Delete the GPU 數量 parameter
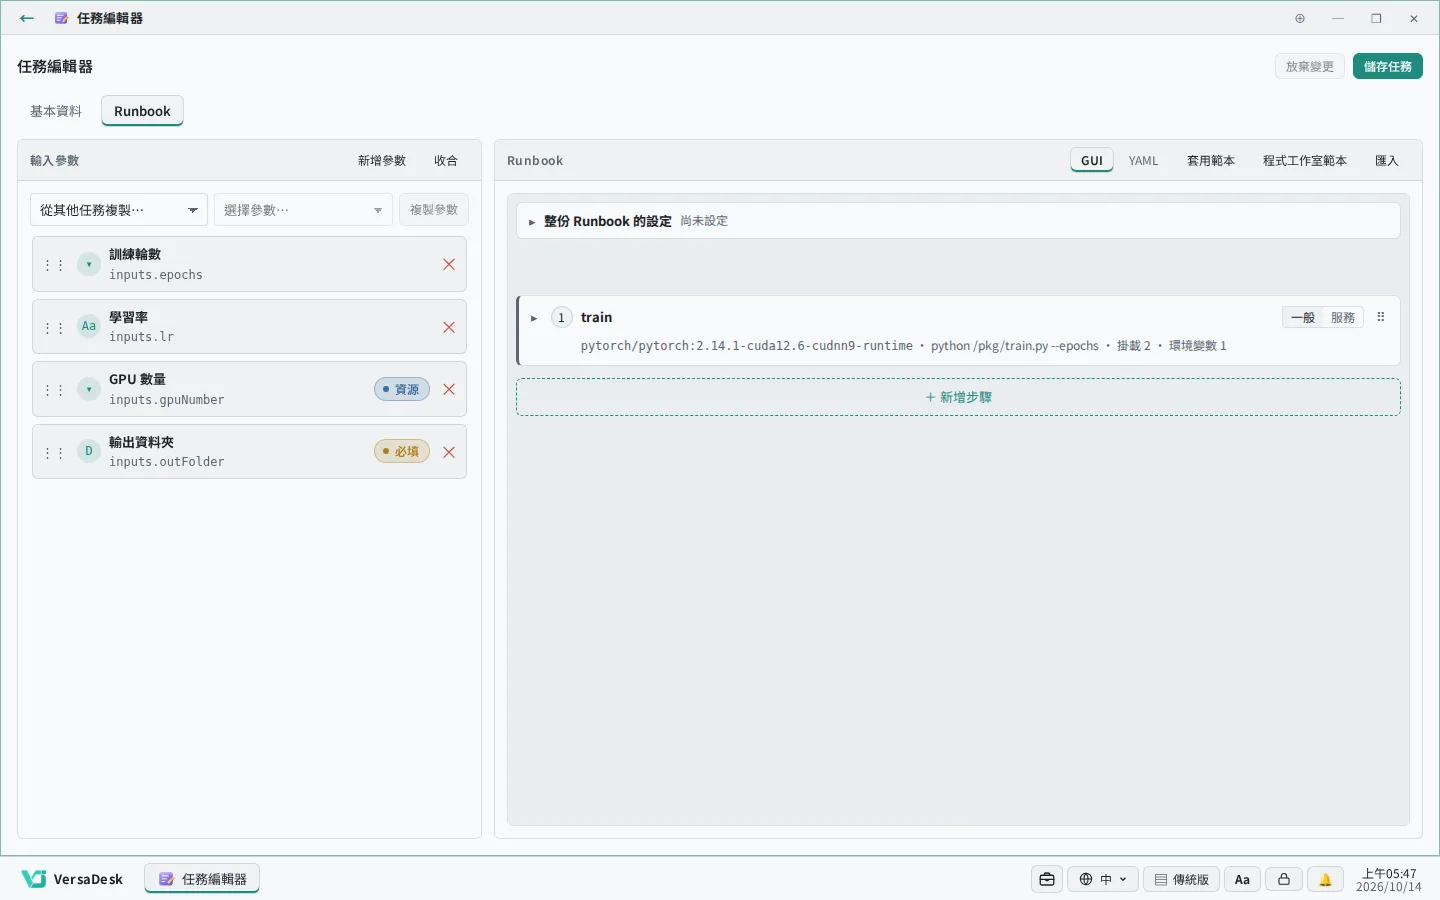The width and height of the screenshot is (1440, 900). click(x=449, y=390)
